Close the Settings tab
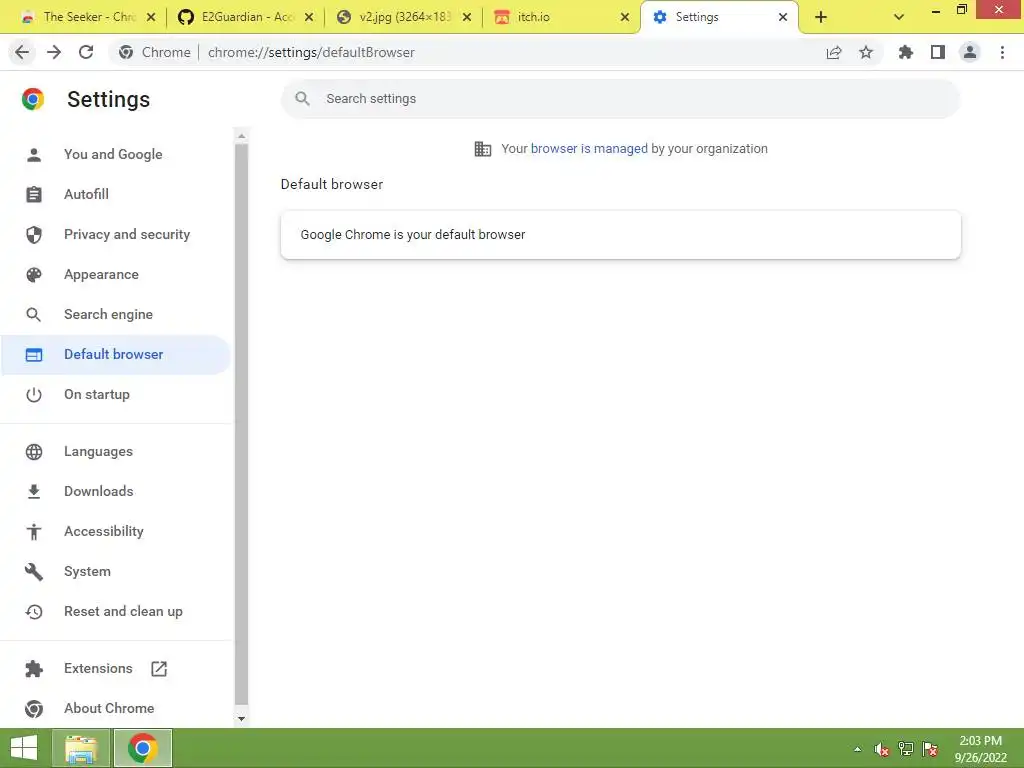This screenshot has width=1024, height=768. (x=783, y=17)
